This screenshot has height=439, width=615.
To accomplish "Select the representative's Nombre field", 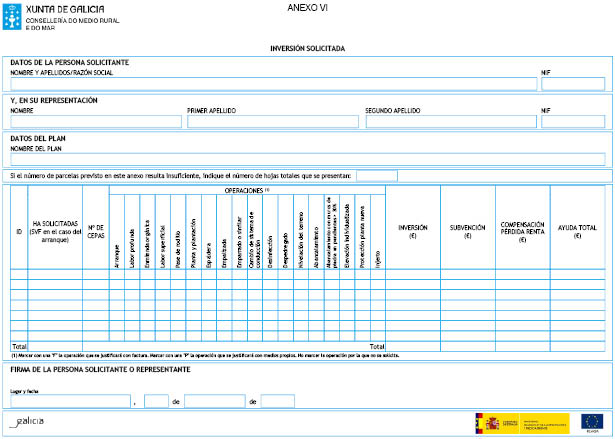I will (x=96, y=122).
